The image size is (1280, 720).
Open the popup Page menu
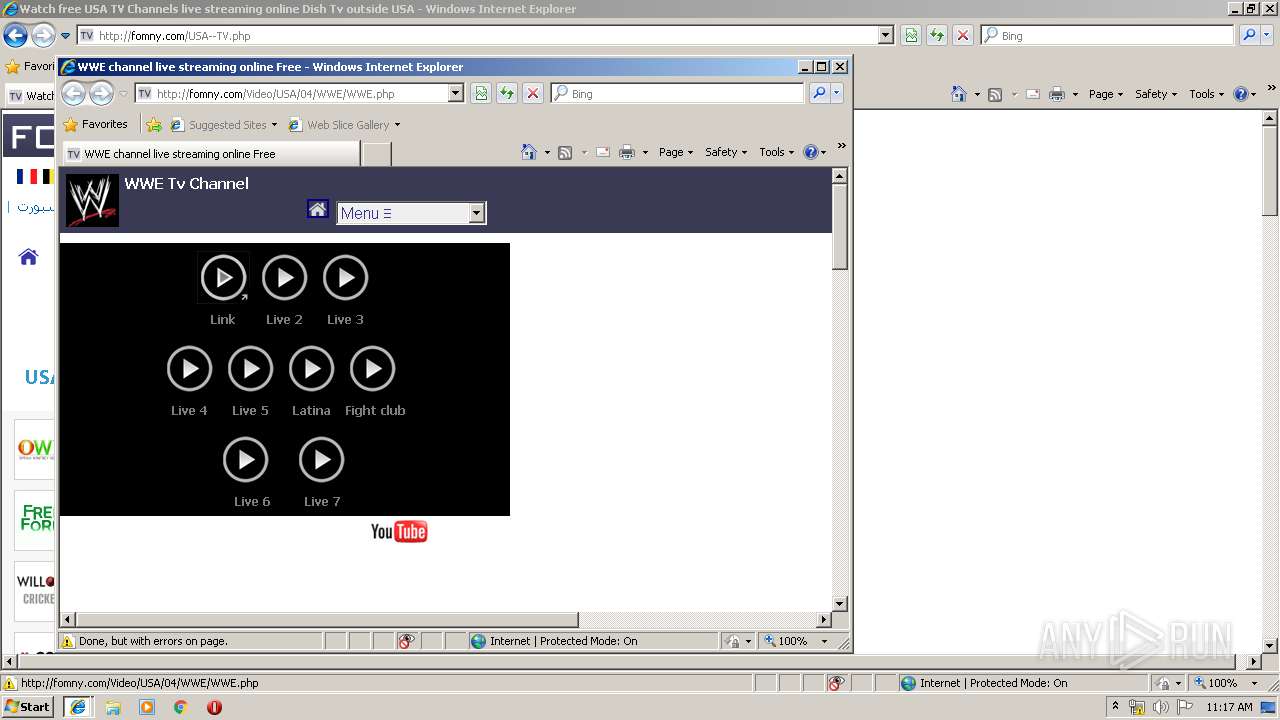tap(676, 152)
